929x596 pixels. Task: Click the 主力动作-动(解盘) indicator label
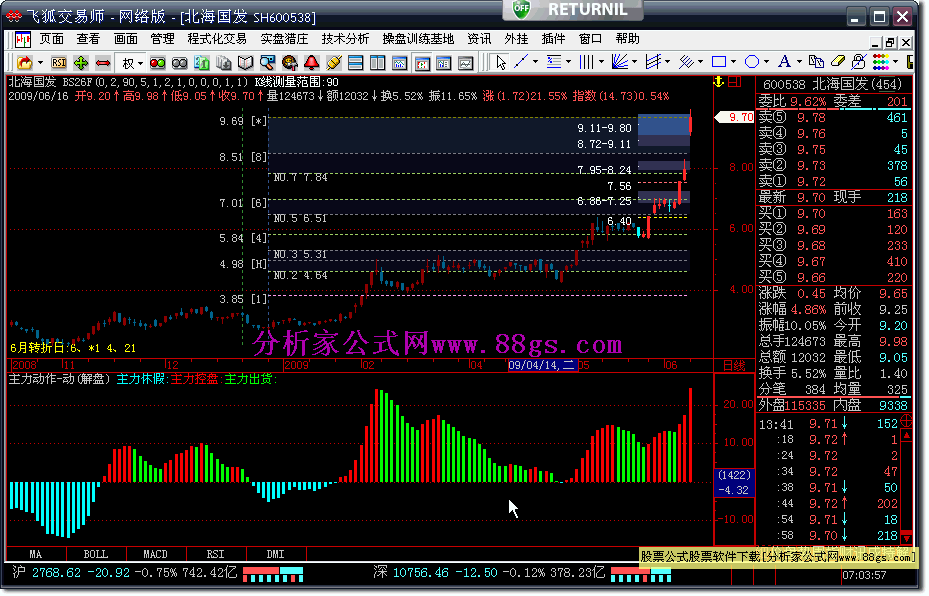pos(59,379)
